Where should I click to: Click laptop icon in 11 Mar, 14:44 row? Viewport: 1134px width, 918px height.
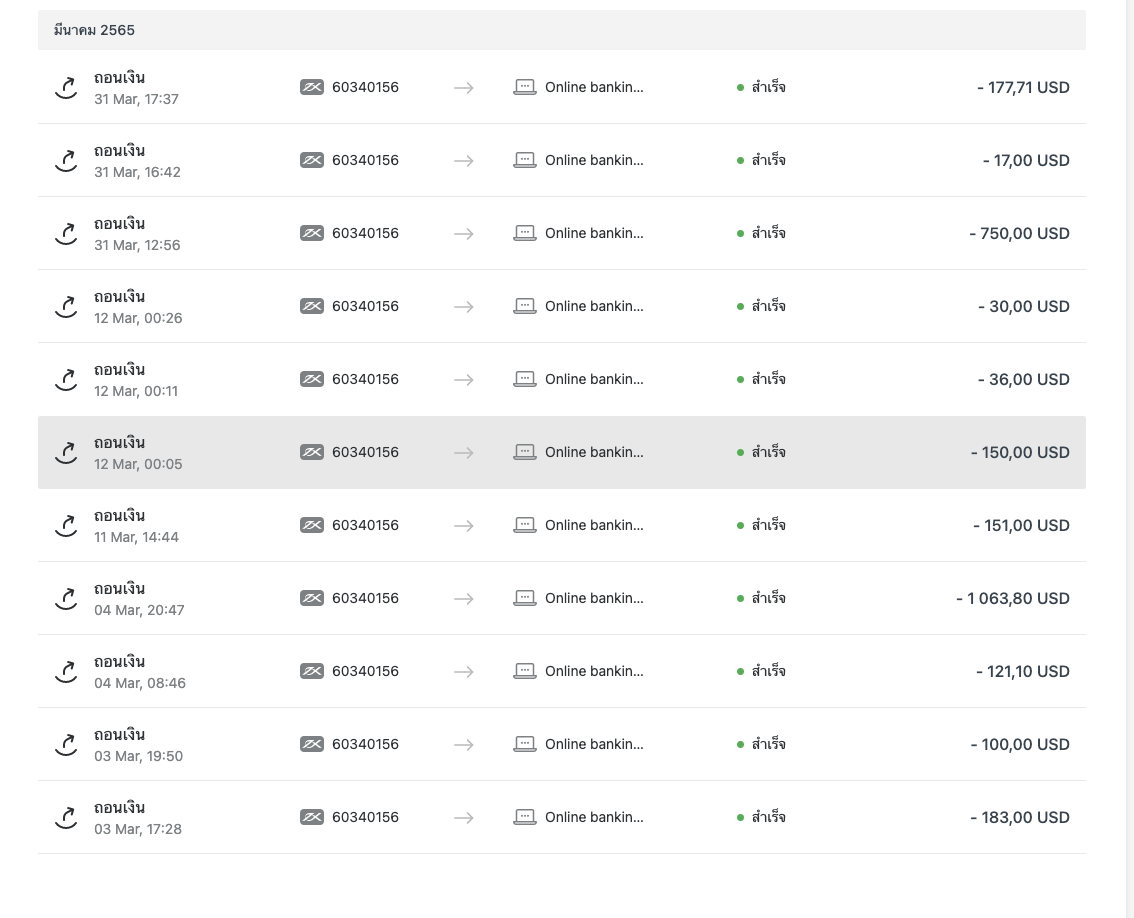click(525, 525)
